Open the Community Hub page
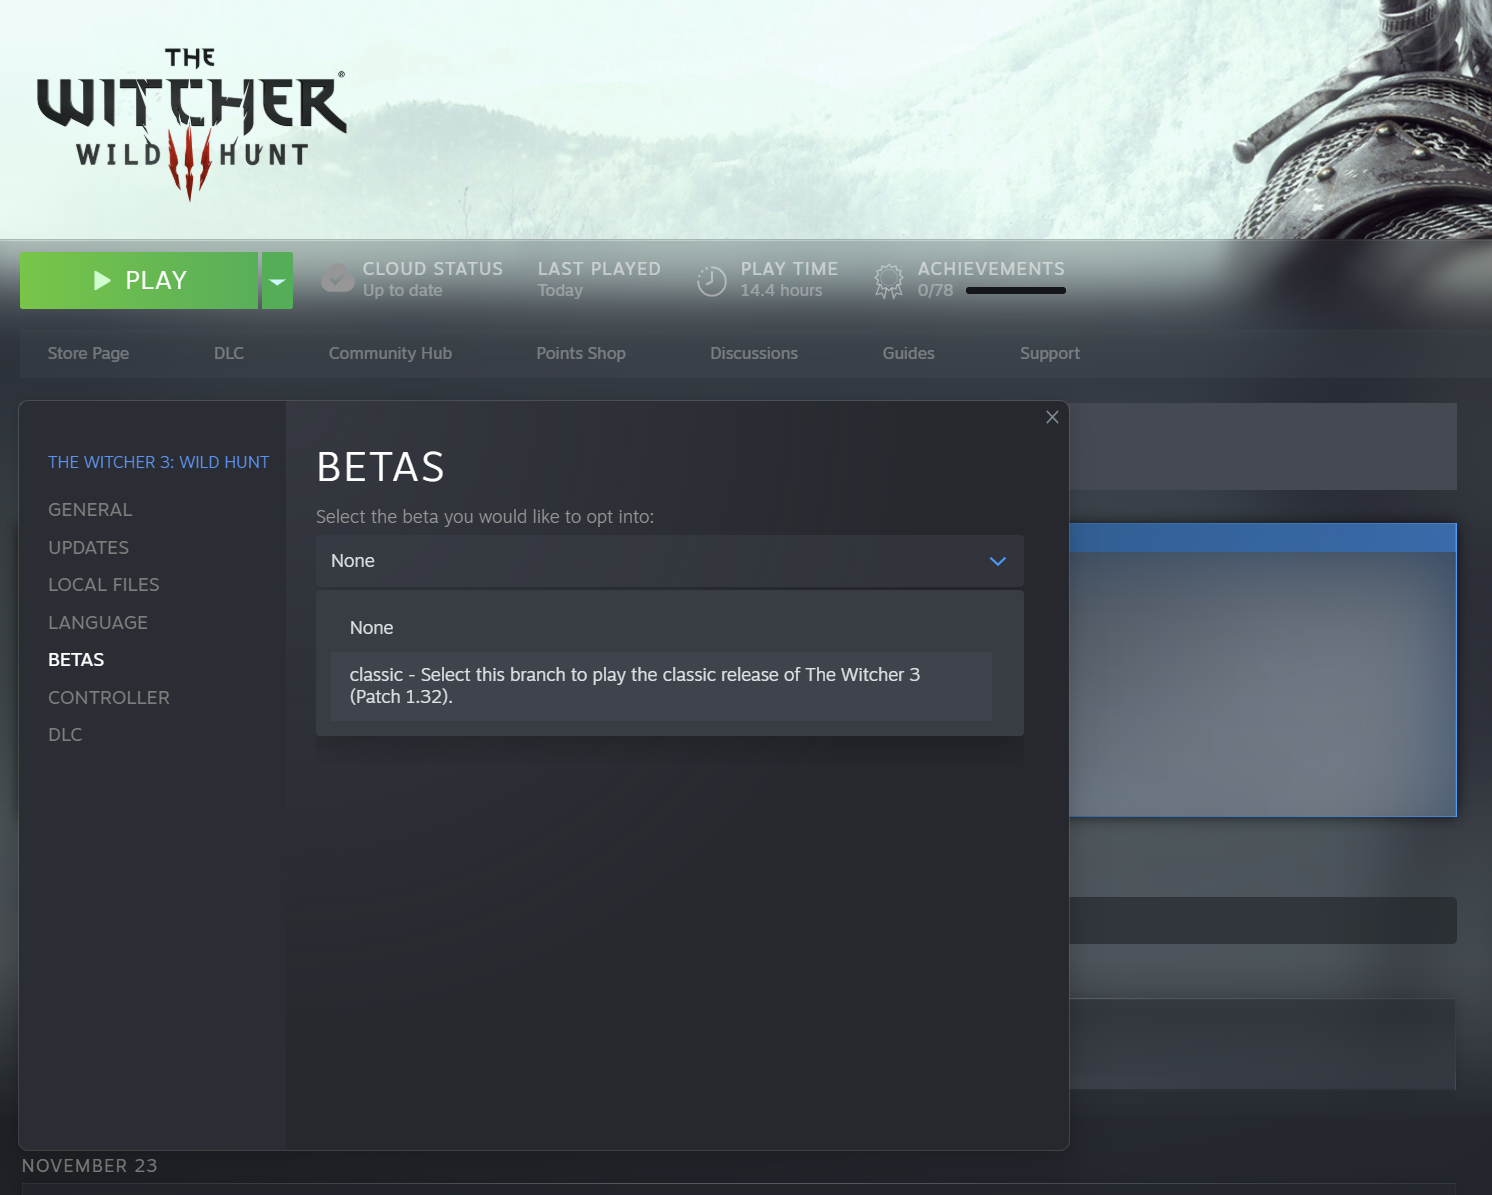This screenshot has height=1195, width=1492. (x=390, y=353)
